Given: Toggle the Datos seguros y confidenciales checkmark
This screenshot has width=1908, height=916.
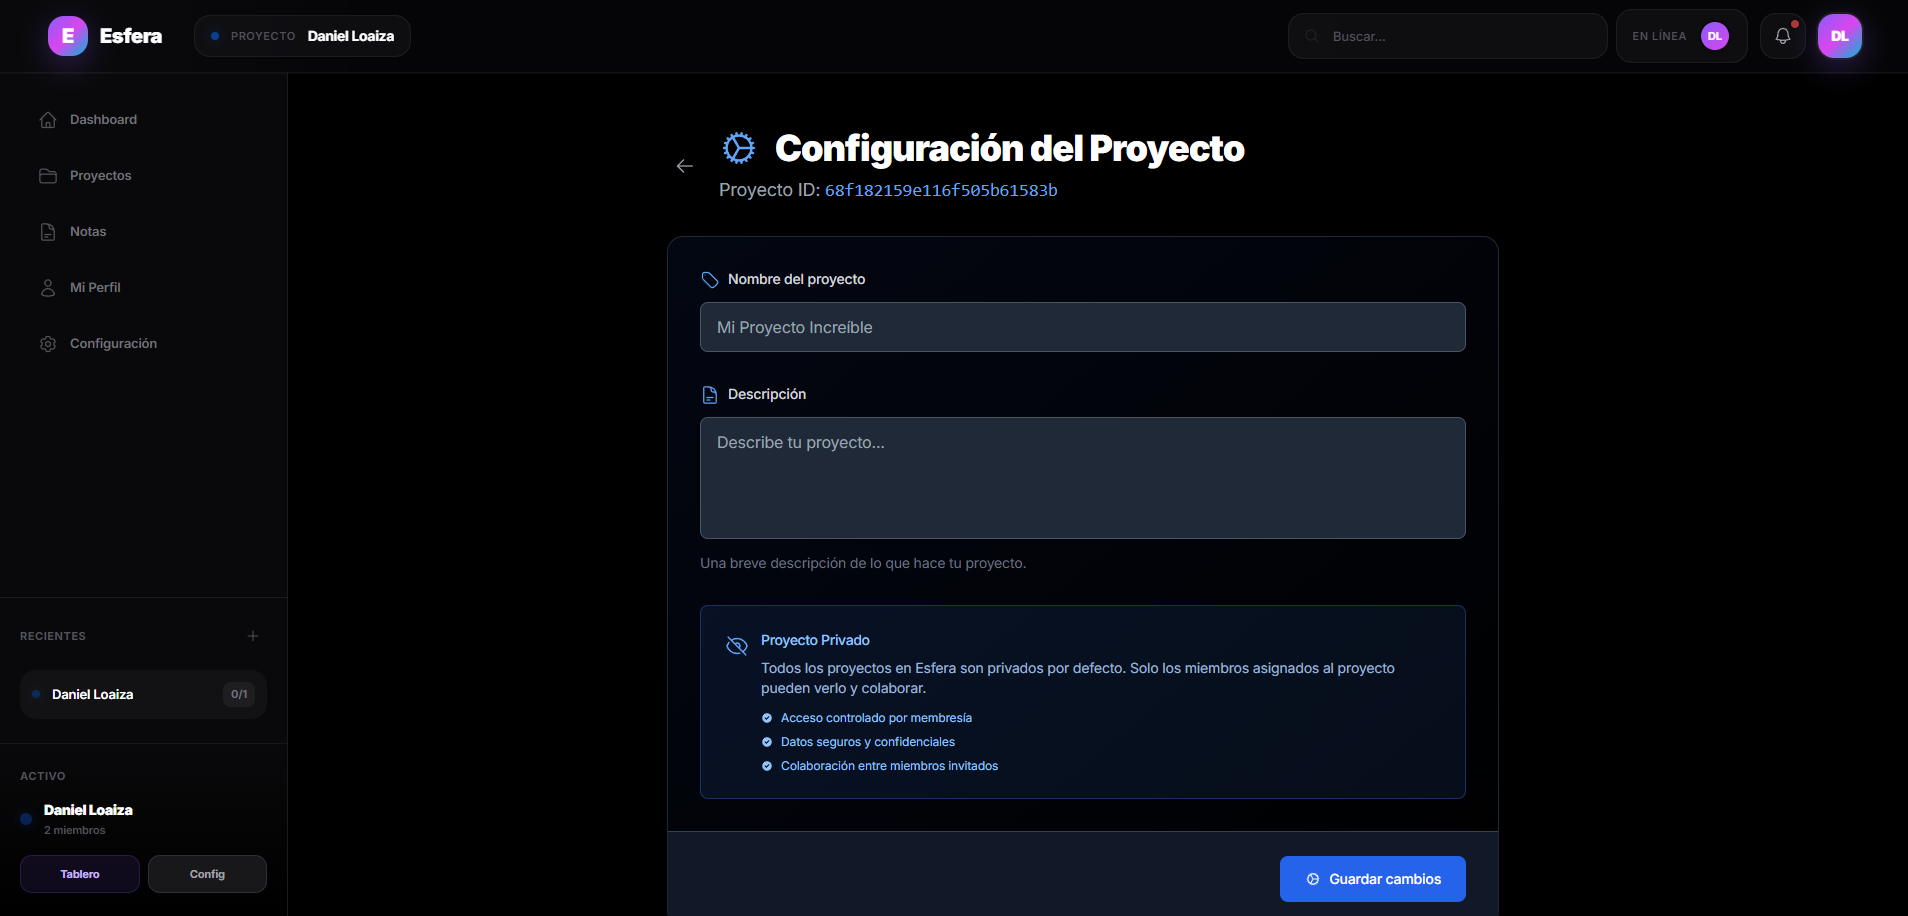Looking at the screenshot, I should coord(767,741).
